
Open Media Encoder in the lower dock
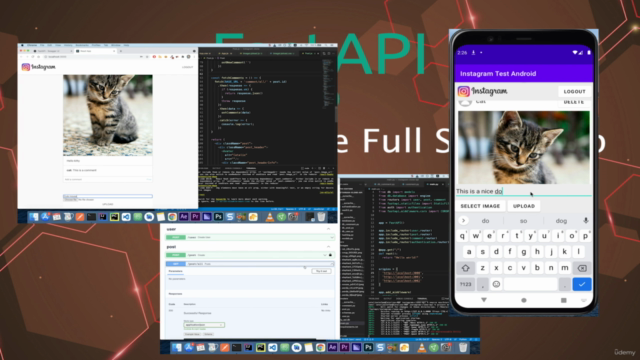click(356, 348)
